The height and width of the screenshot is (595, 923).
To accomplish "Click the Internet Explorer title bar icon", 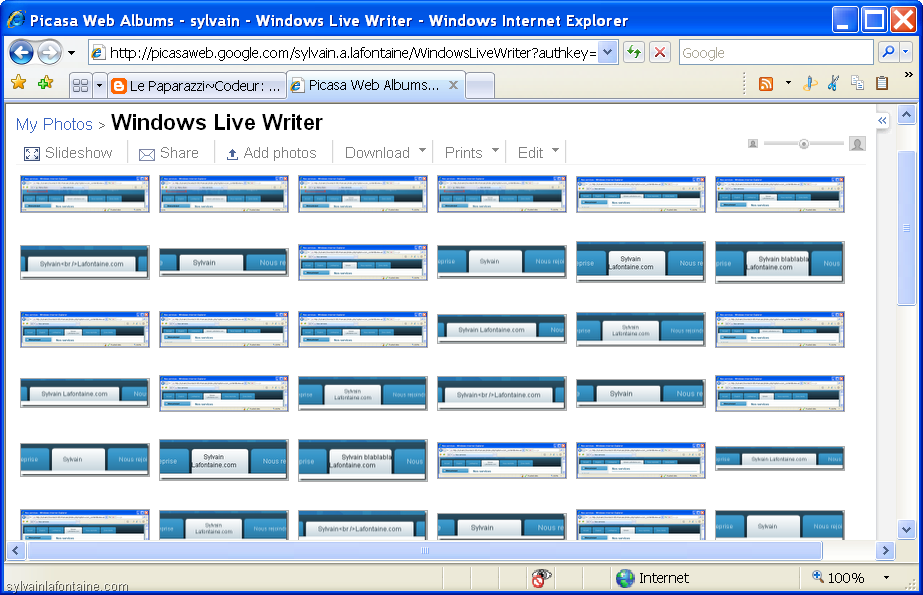I will point(16,20).
